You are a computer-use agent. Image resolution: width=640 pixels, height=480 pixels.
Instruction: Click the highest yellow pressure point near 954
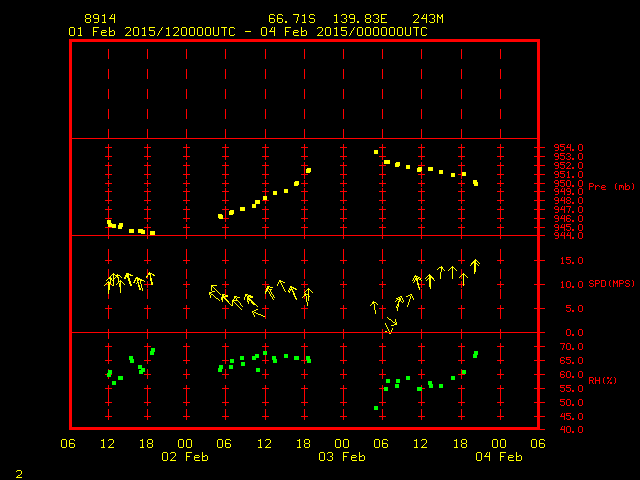pyautogui.click(x=376, y=152)
